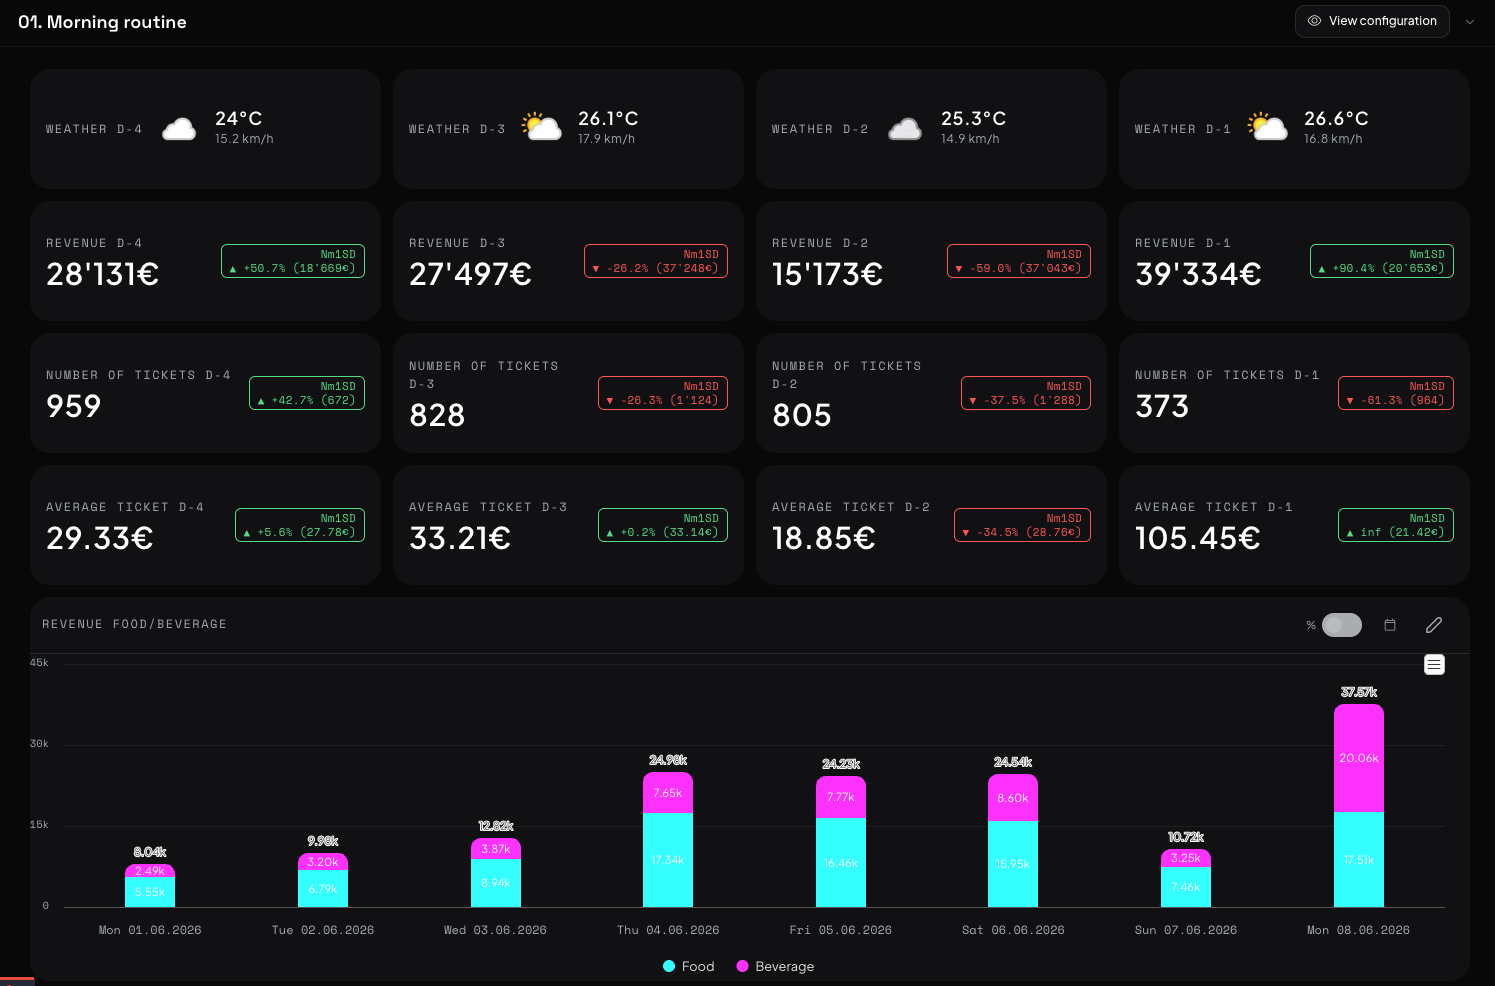Click the 15'173€ Revenue D-2 value
The image size is (1495, 986).
point(828,274)
